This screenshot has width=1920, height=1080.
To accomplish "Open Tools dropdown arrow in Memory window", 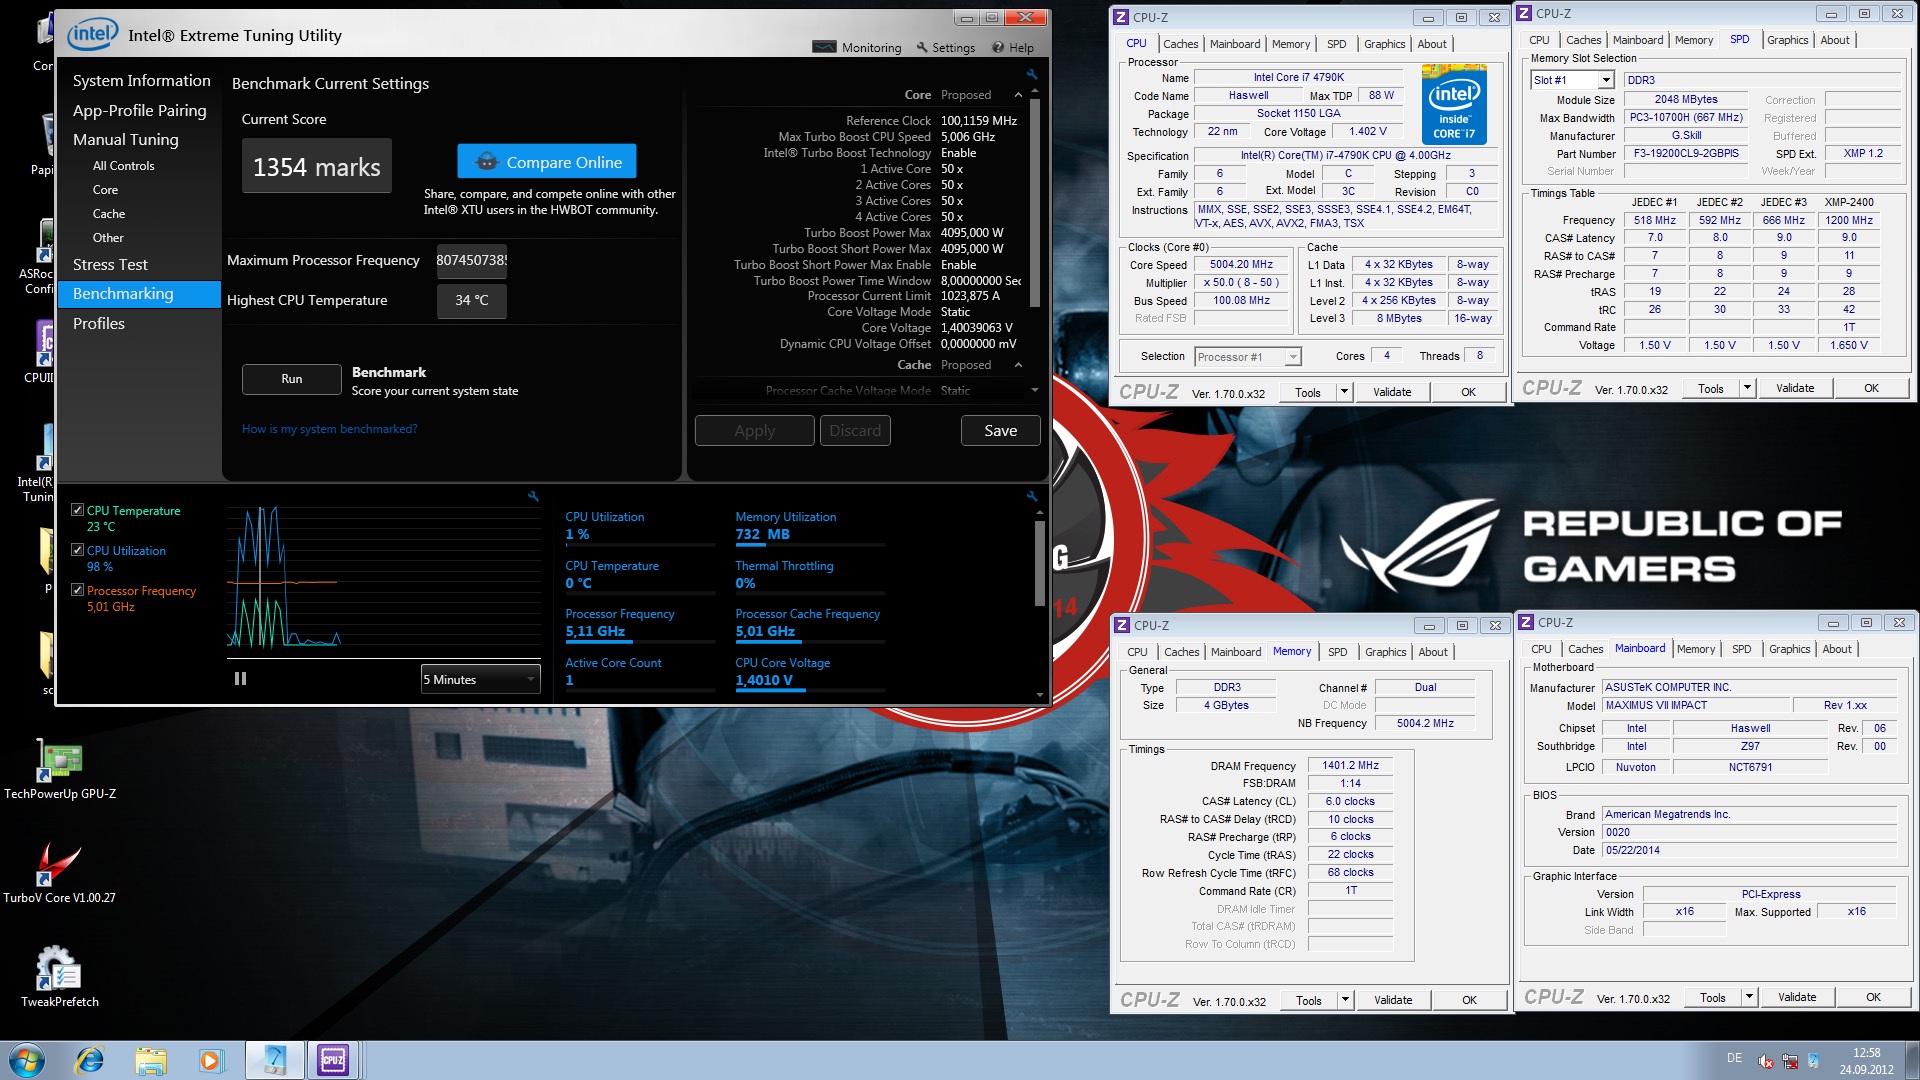I will click(x=1345, y=1000).
